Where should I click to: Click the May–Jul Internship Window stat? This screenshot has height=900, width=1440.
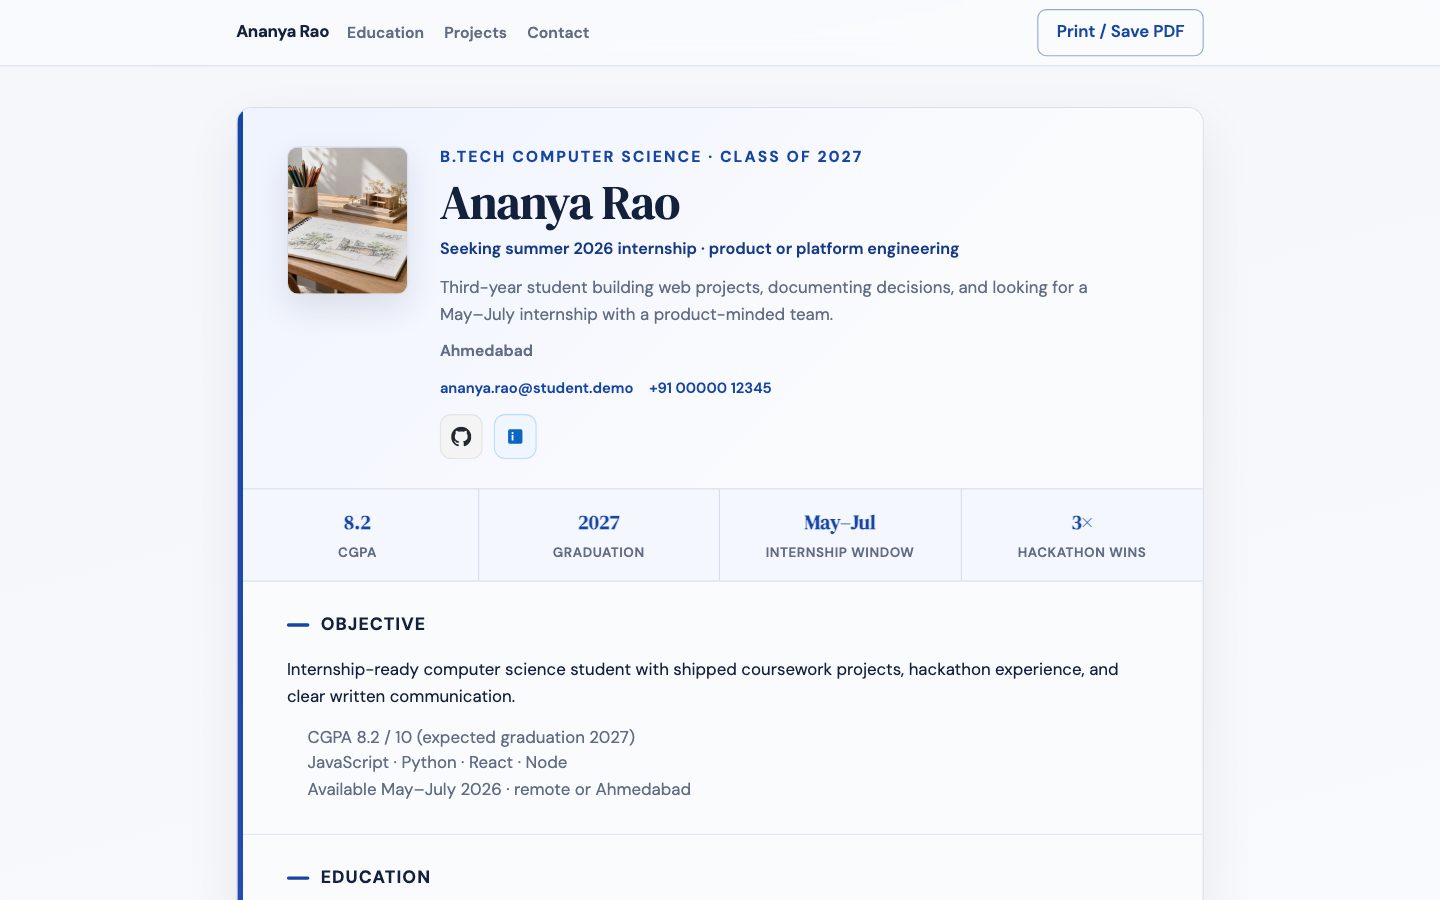840,535
